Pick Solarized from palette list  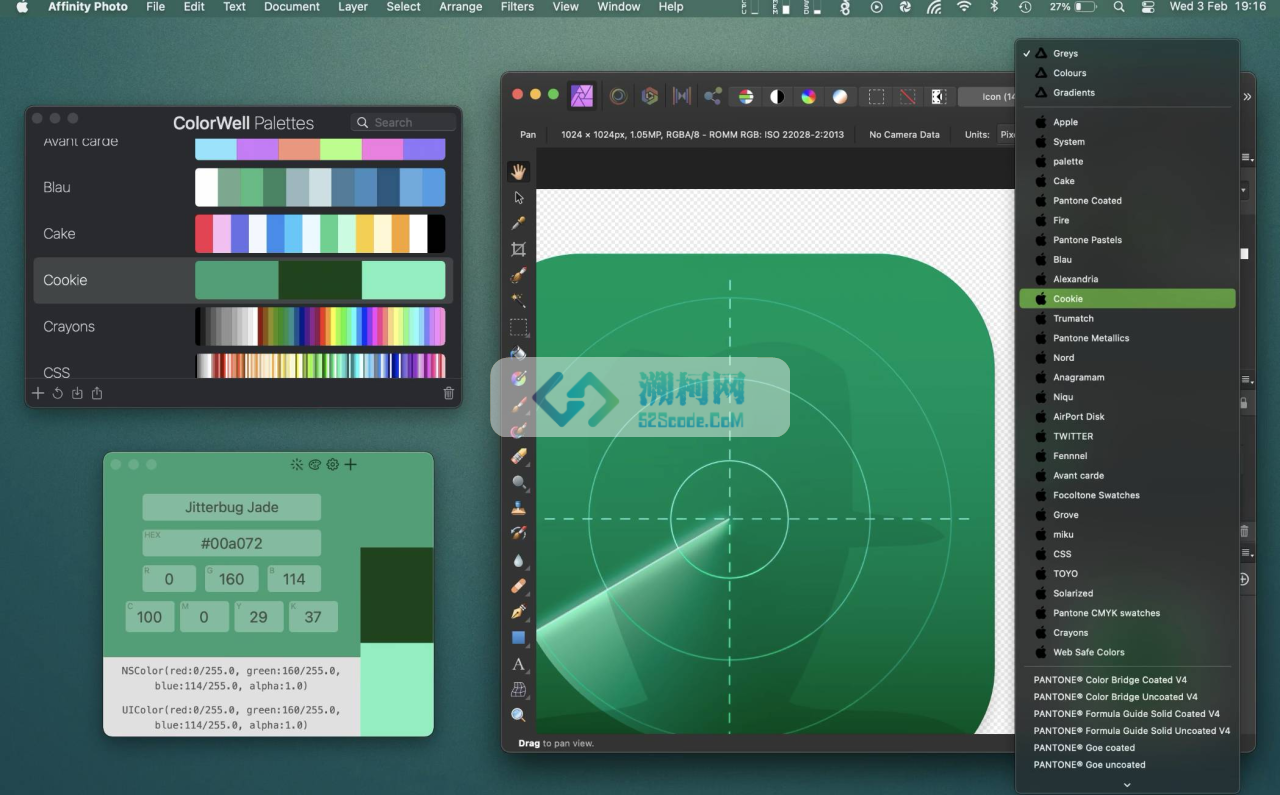point(1127,593)
